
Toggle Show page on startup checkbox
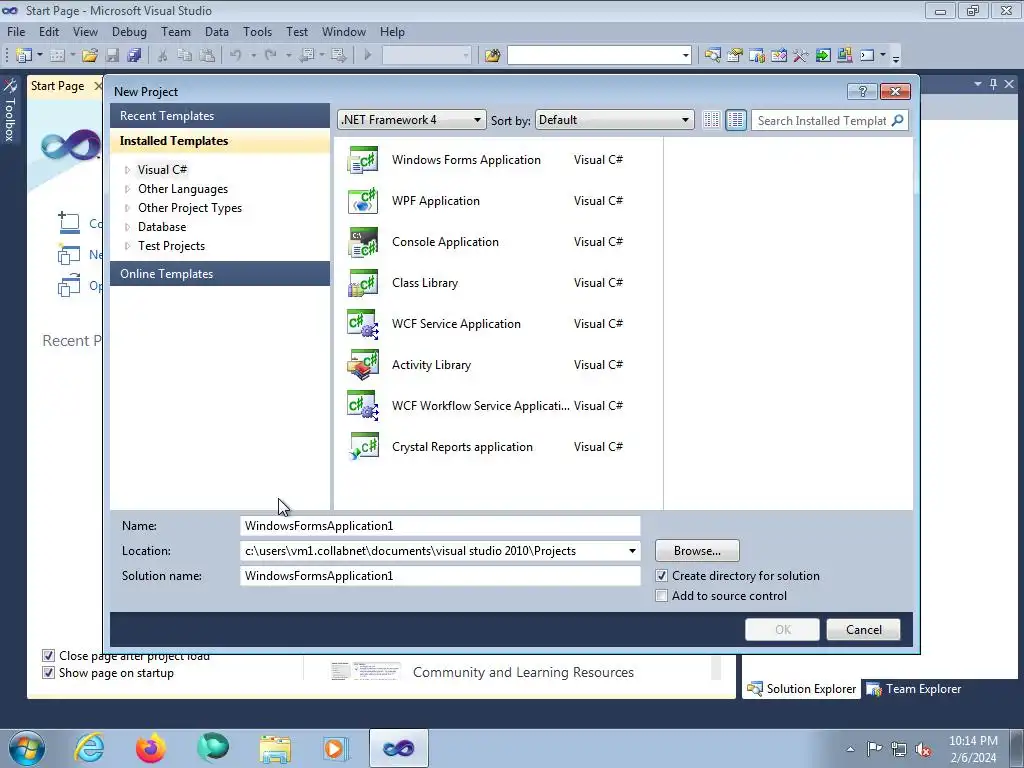48,673
